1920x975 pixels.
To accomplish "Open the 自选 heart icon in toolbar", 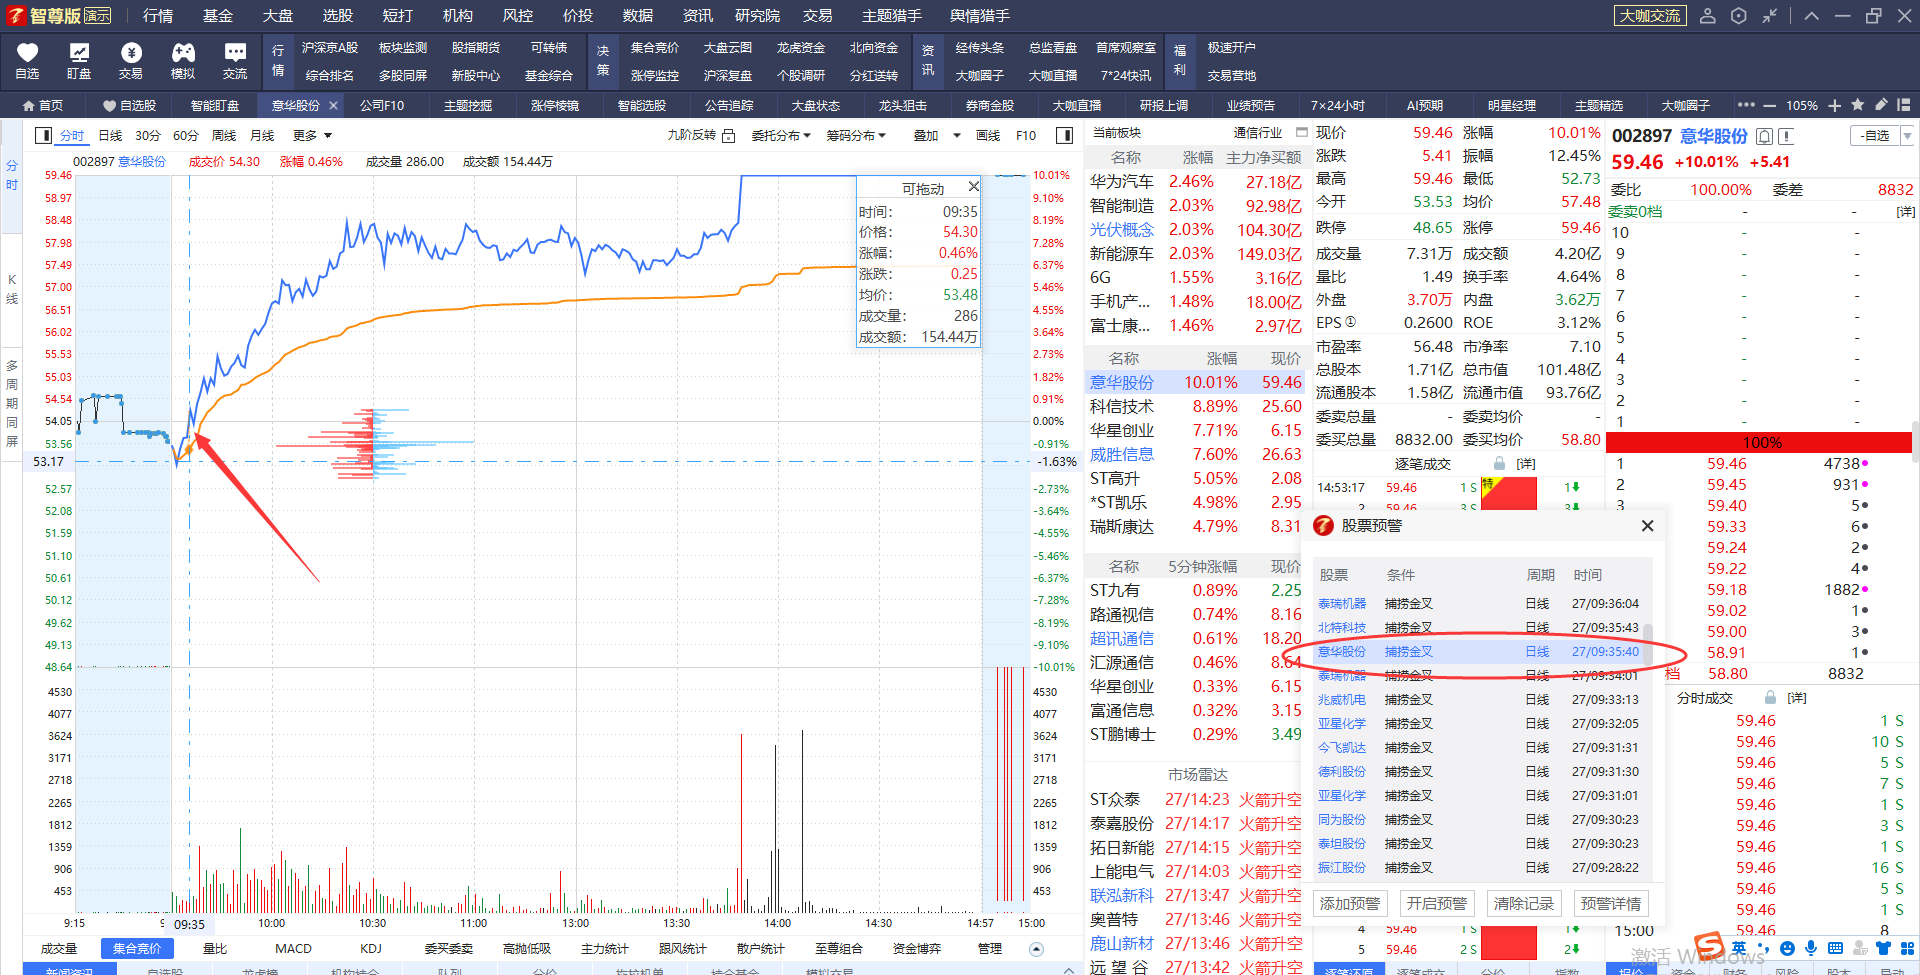I will 27,53.
